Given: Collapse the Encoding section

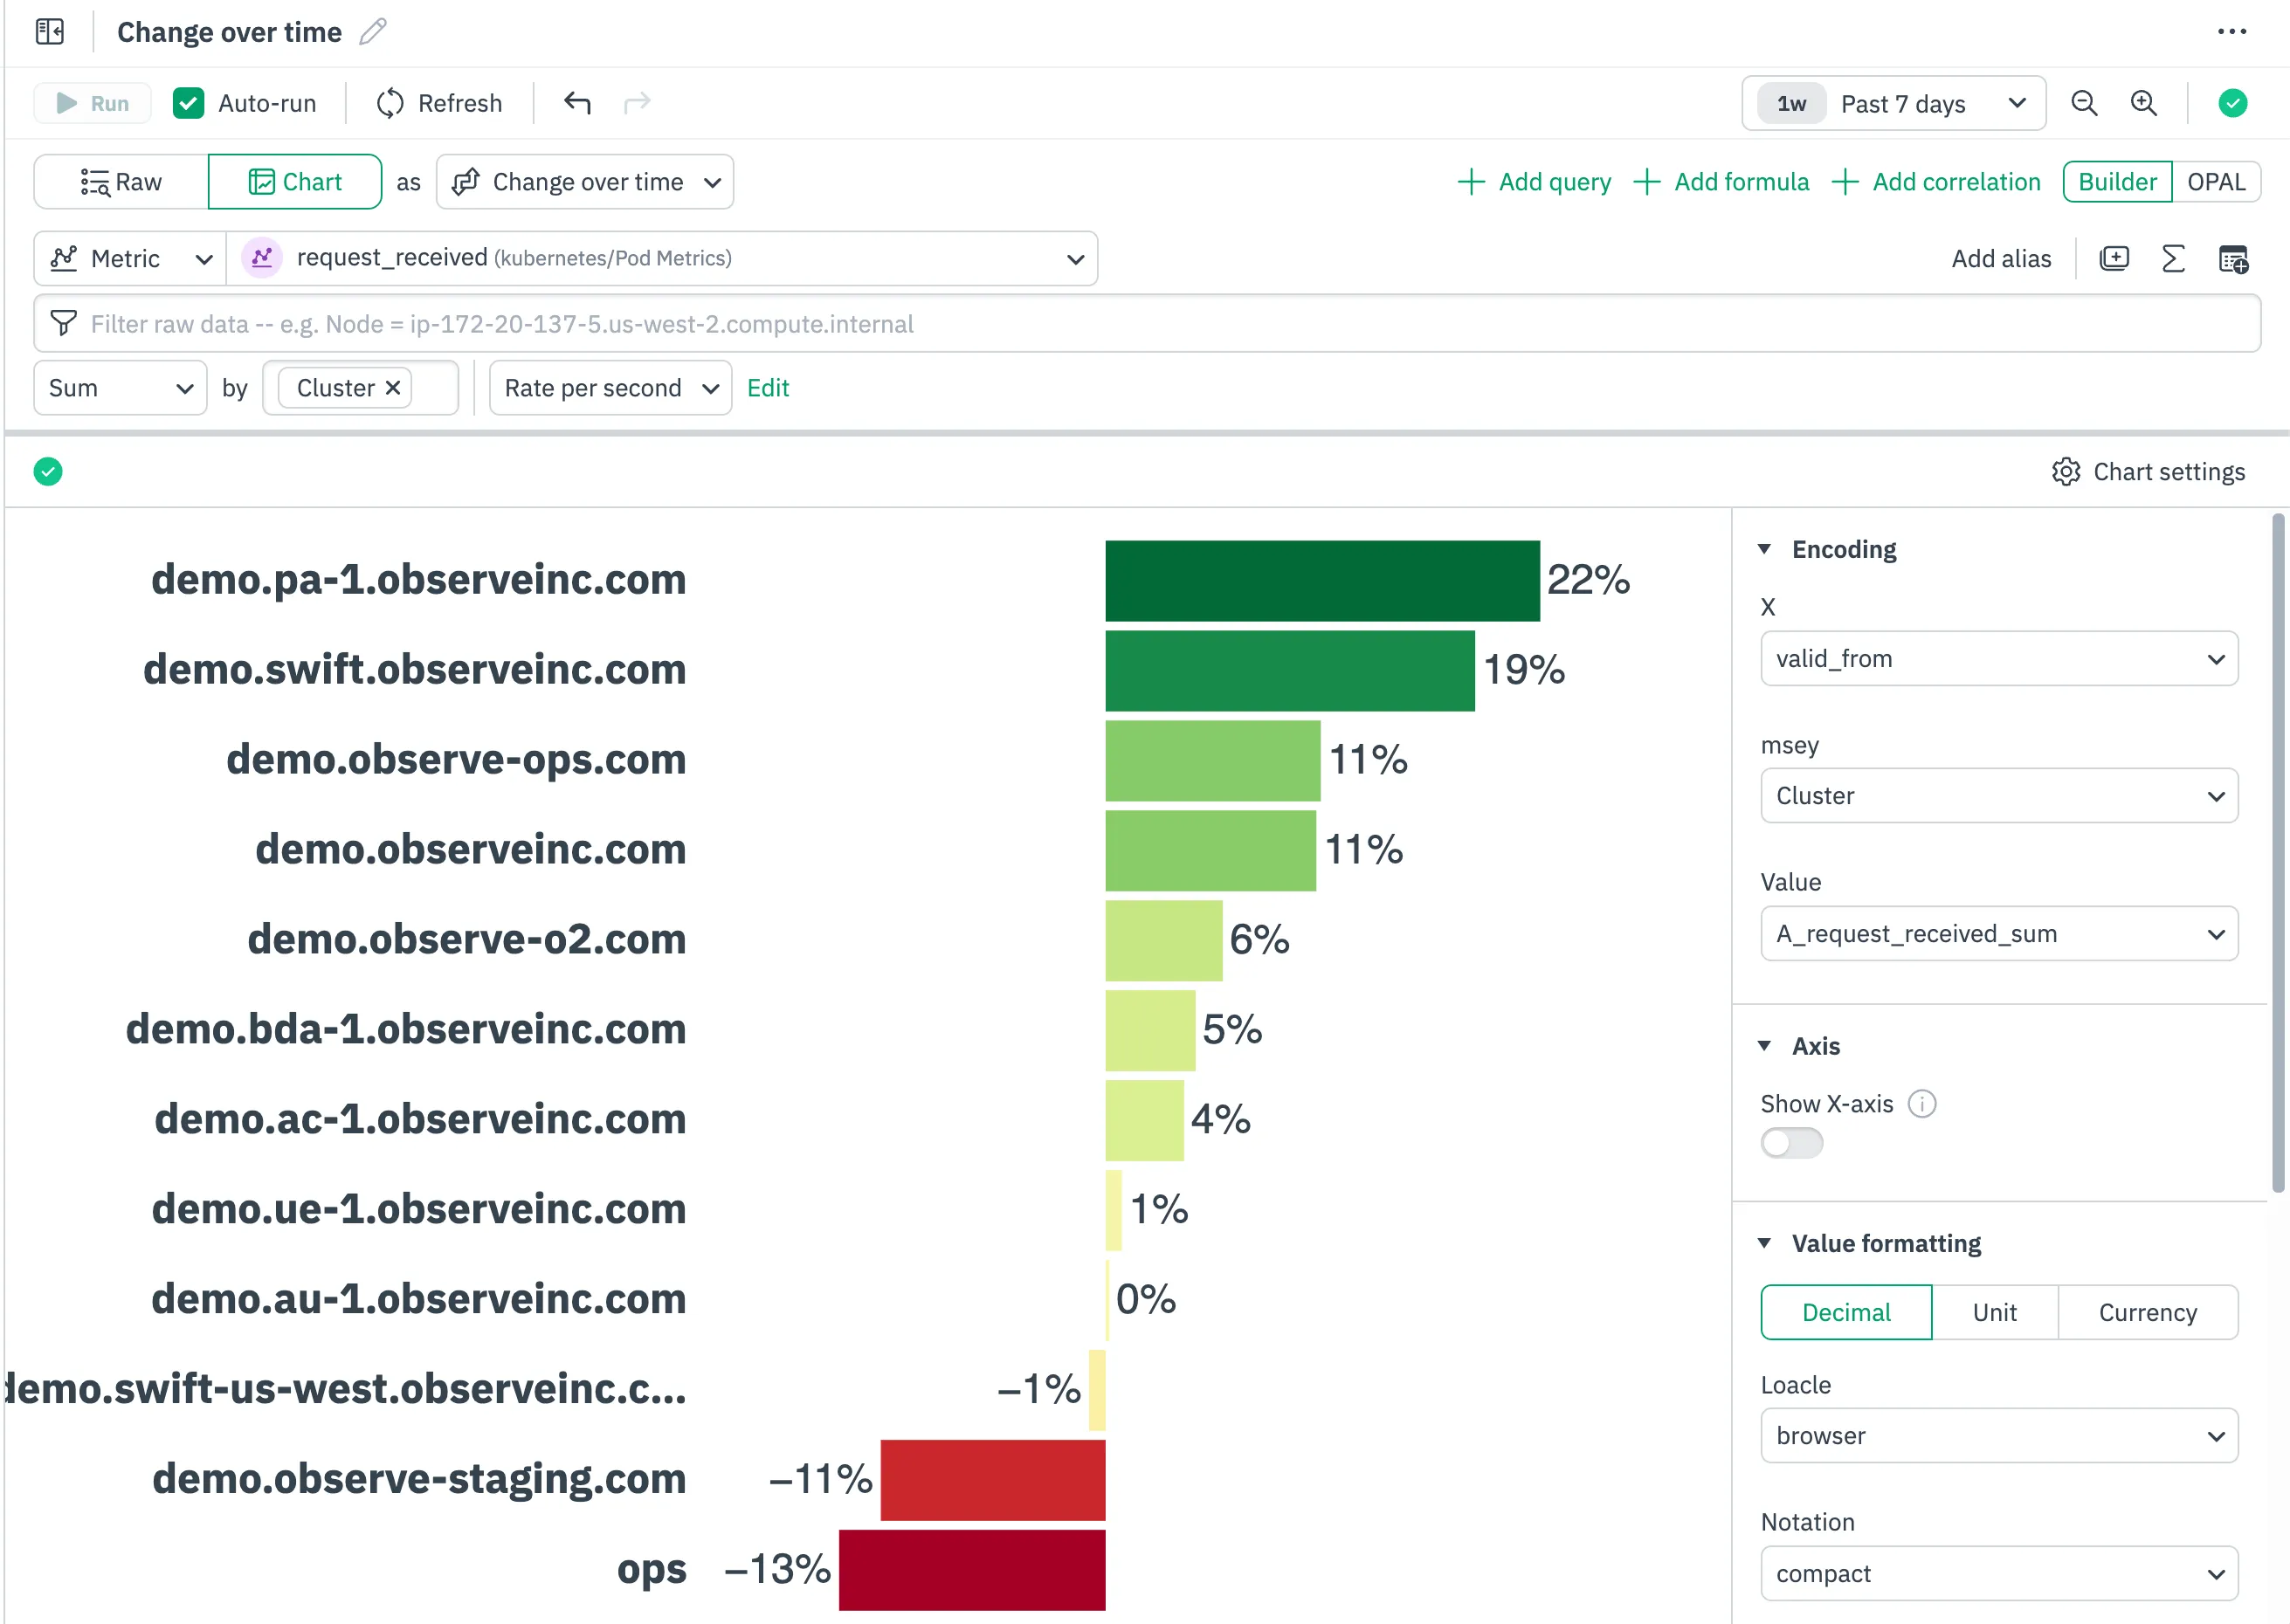Looking at the screenshot, I should [x=1765, y=549].
